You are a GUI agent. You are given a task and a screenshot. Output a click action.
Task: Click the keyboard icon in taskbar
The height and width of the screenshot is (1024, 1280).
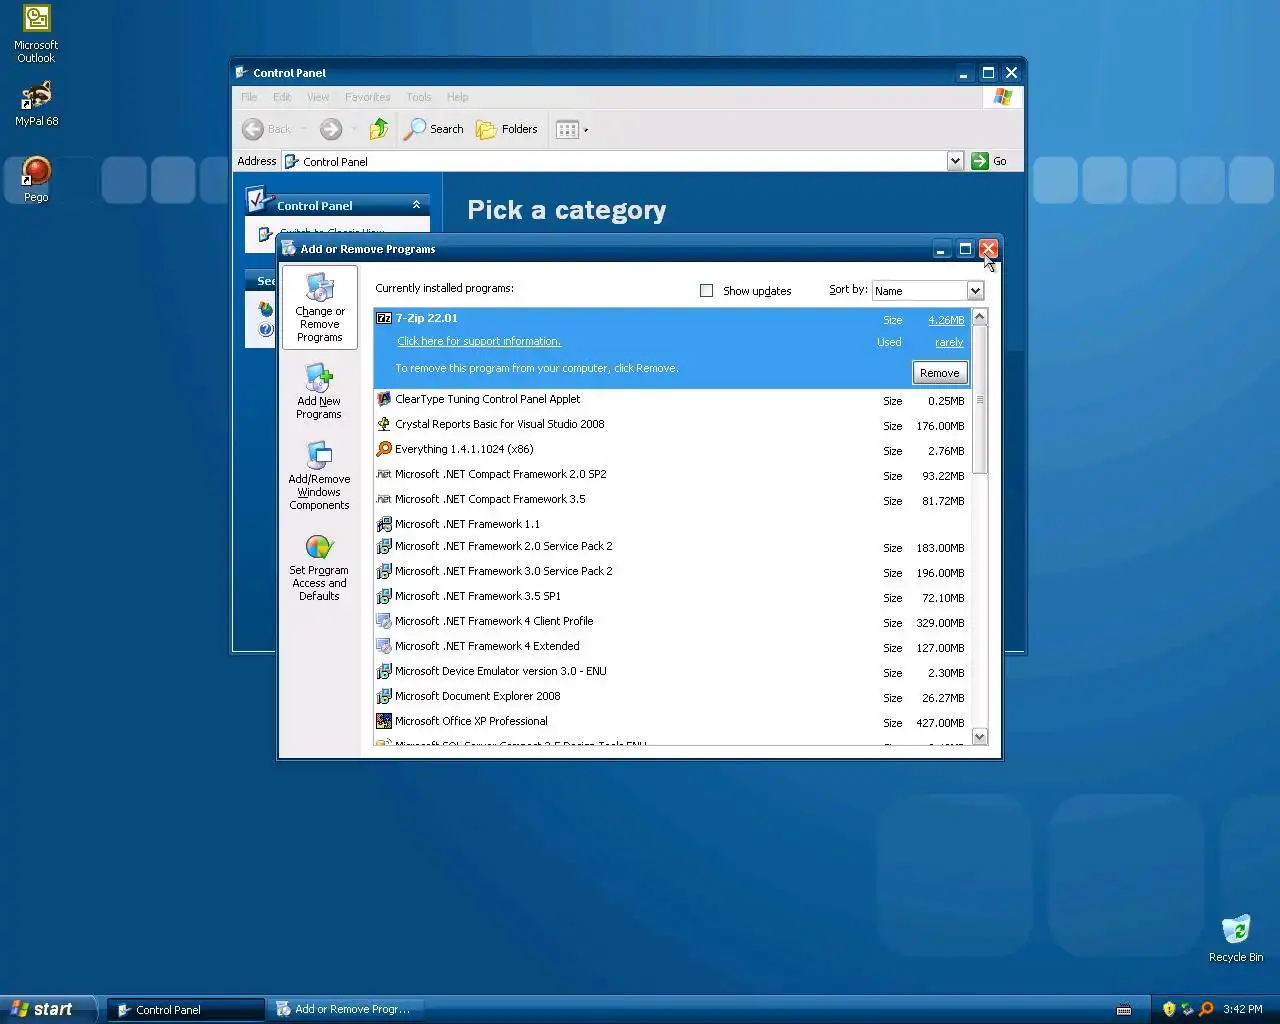(x=1124, y=1010)
